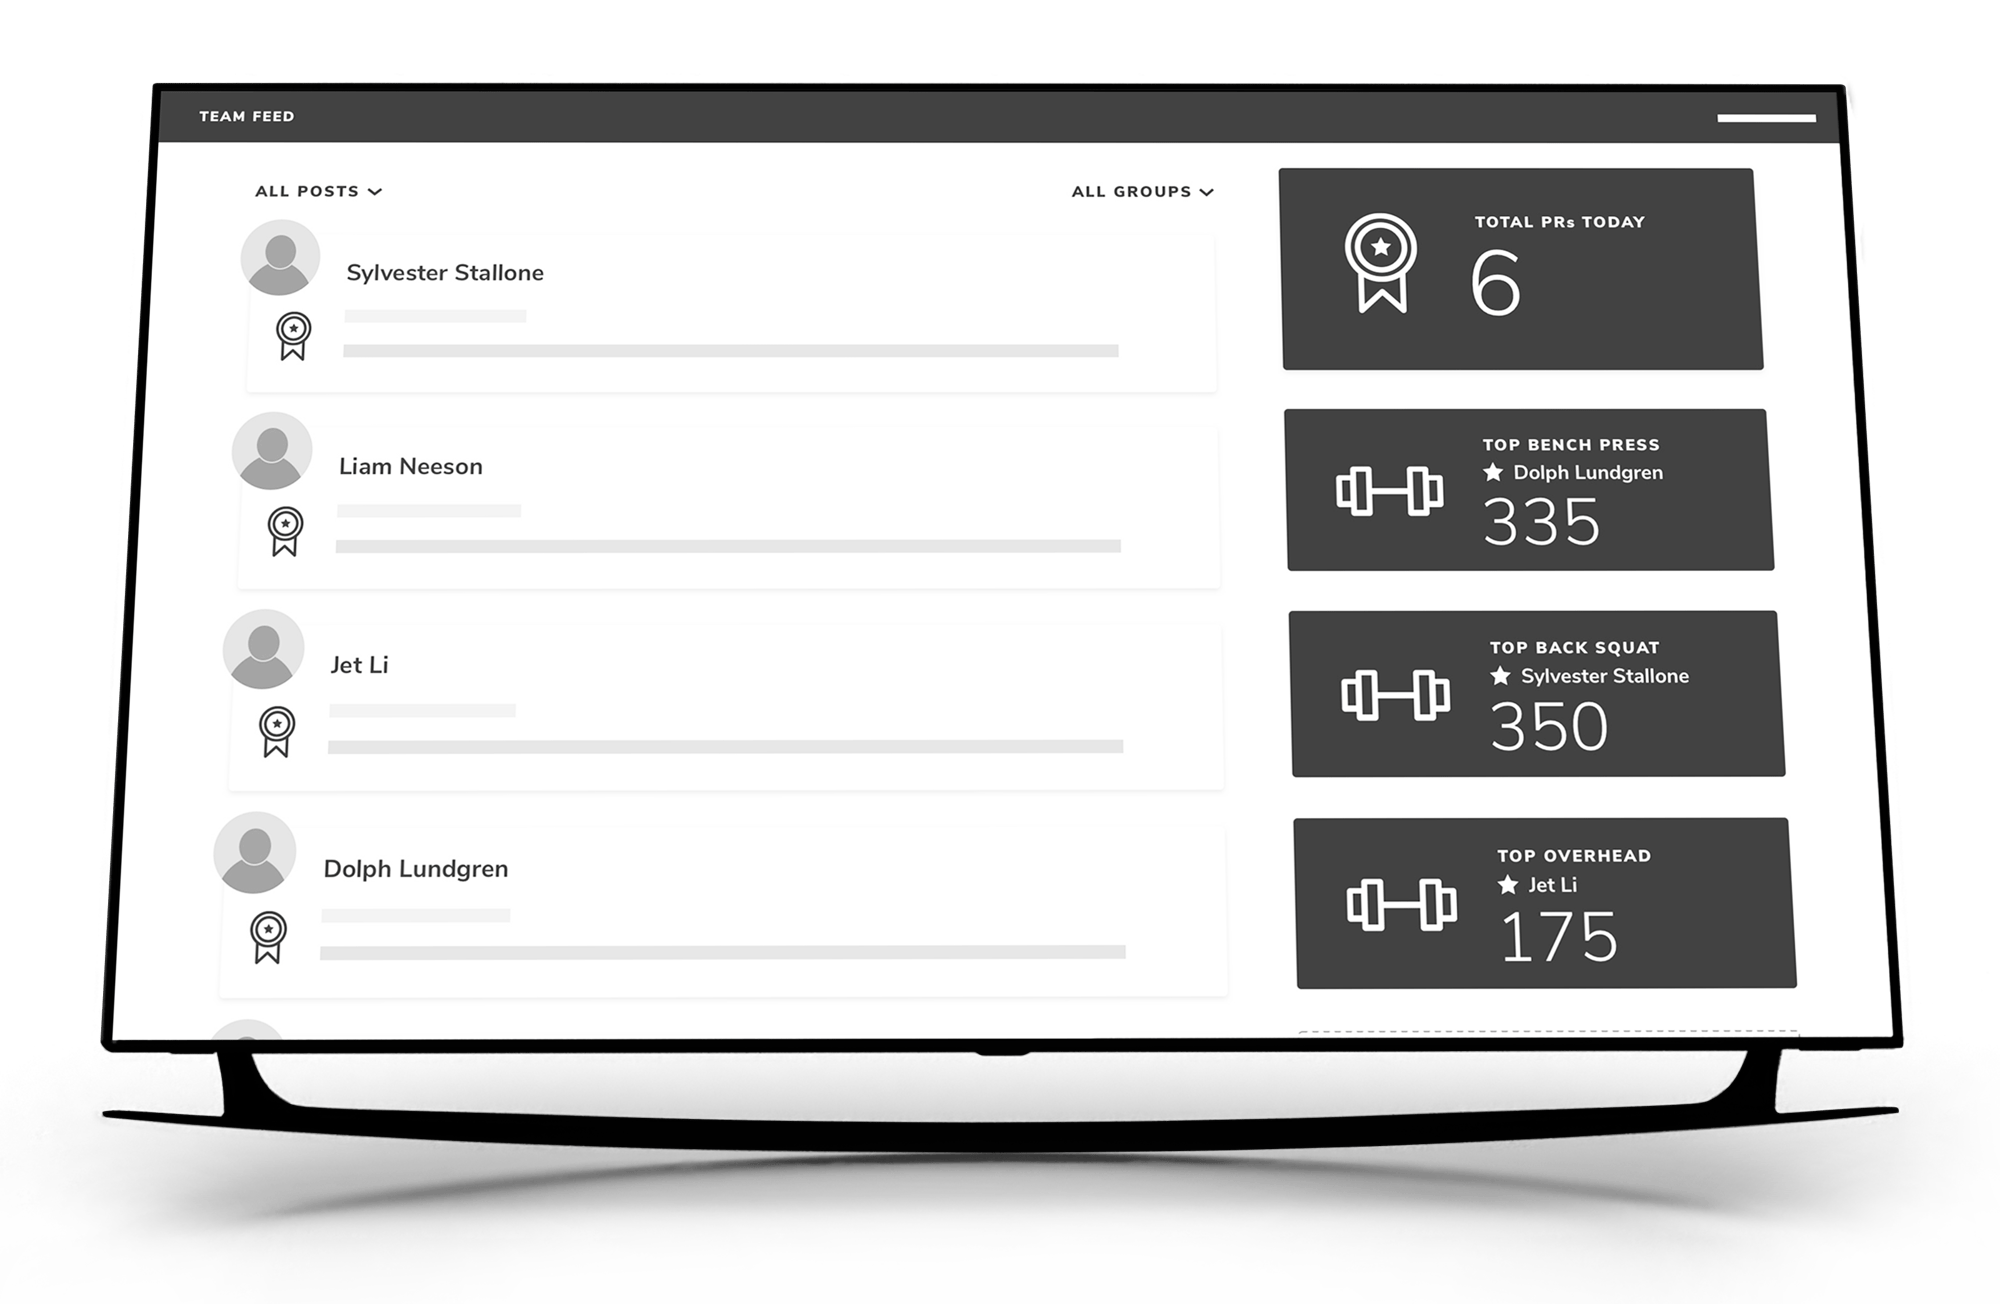
Task: Click the barbell icon in Top Back Squat card
Action: 1395,695
